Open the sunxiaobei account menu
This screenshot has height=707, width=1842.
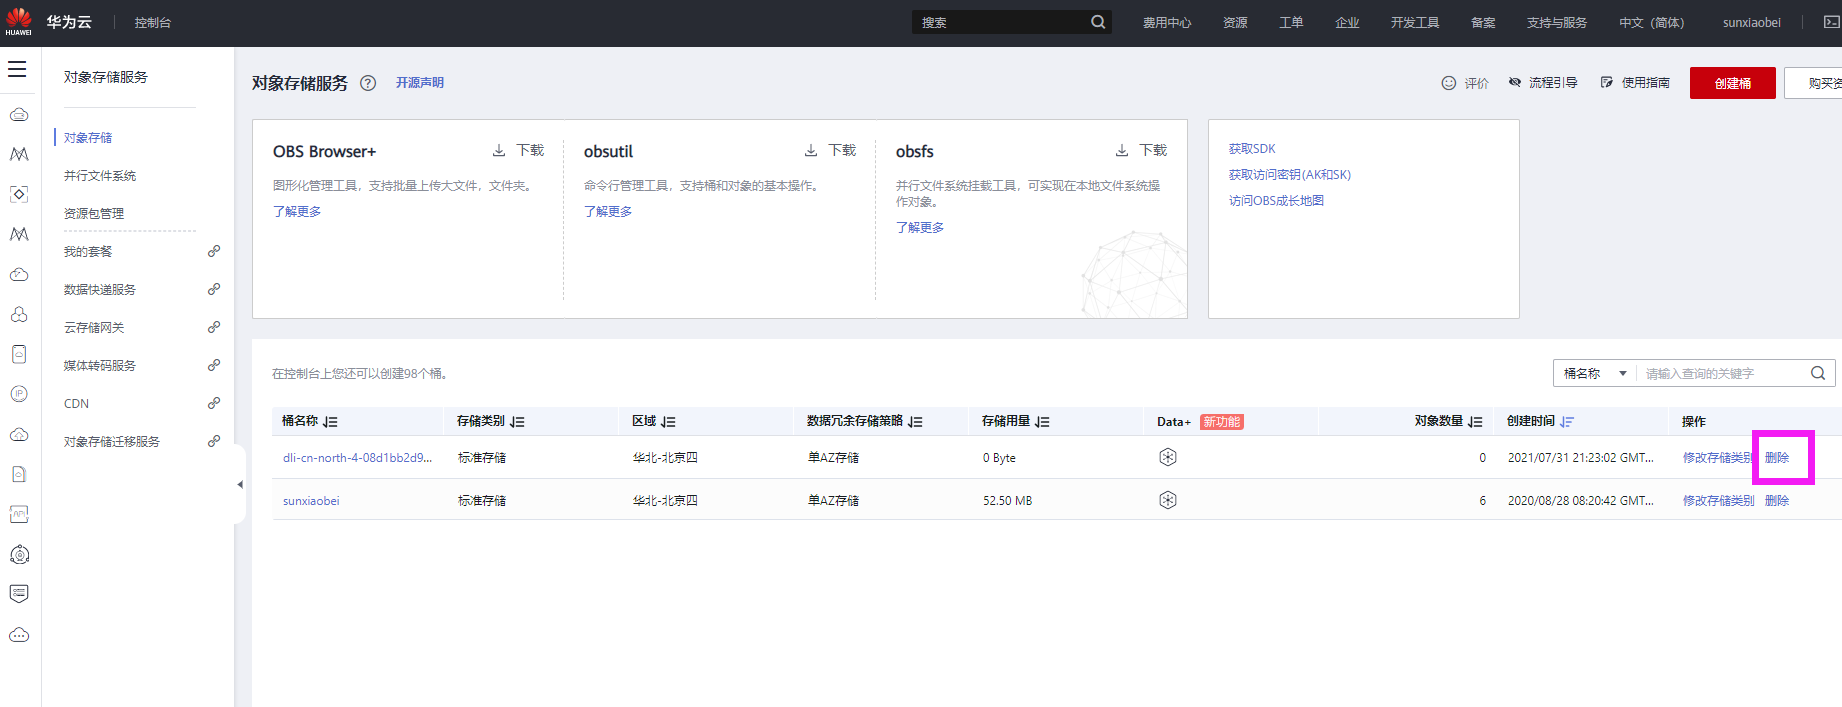pos(1751,22)
